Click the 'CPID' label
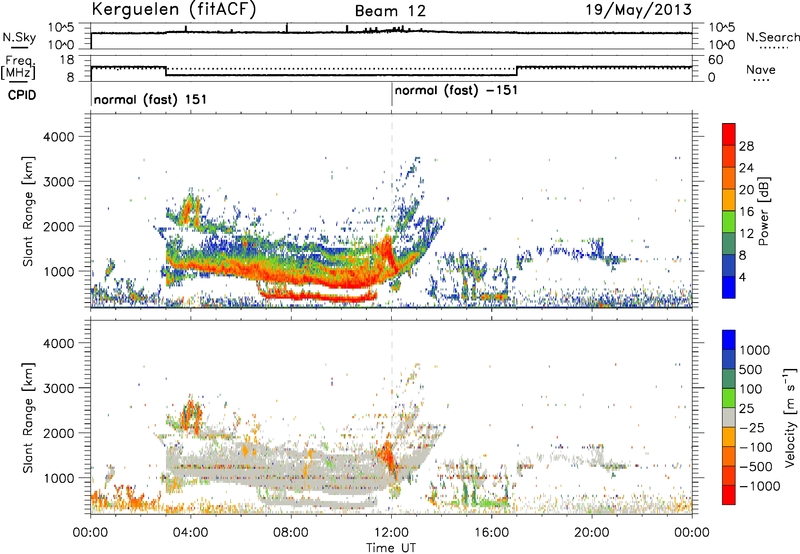Image resolution: width=800 pixels, height=554 pixels. [22, 95]
